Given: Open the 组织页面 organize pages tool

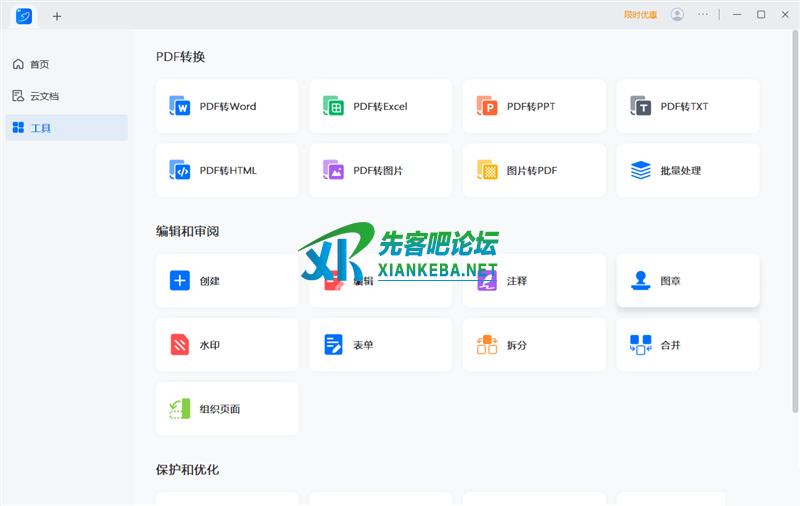Looking at the screenshot, I should (227, 409).
